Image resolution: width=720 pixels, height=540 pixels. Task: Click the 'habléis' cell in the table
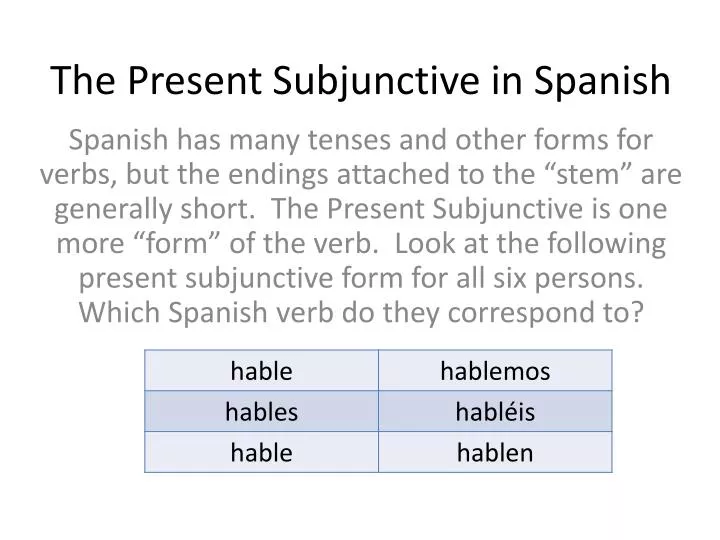[495, 411]
